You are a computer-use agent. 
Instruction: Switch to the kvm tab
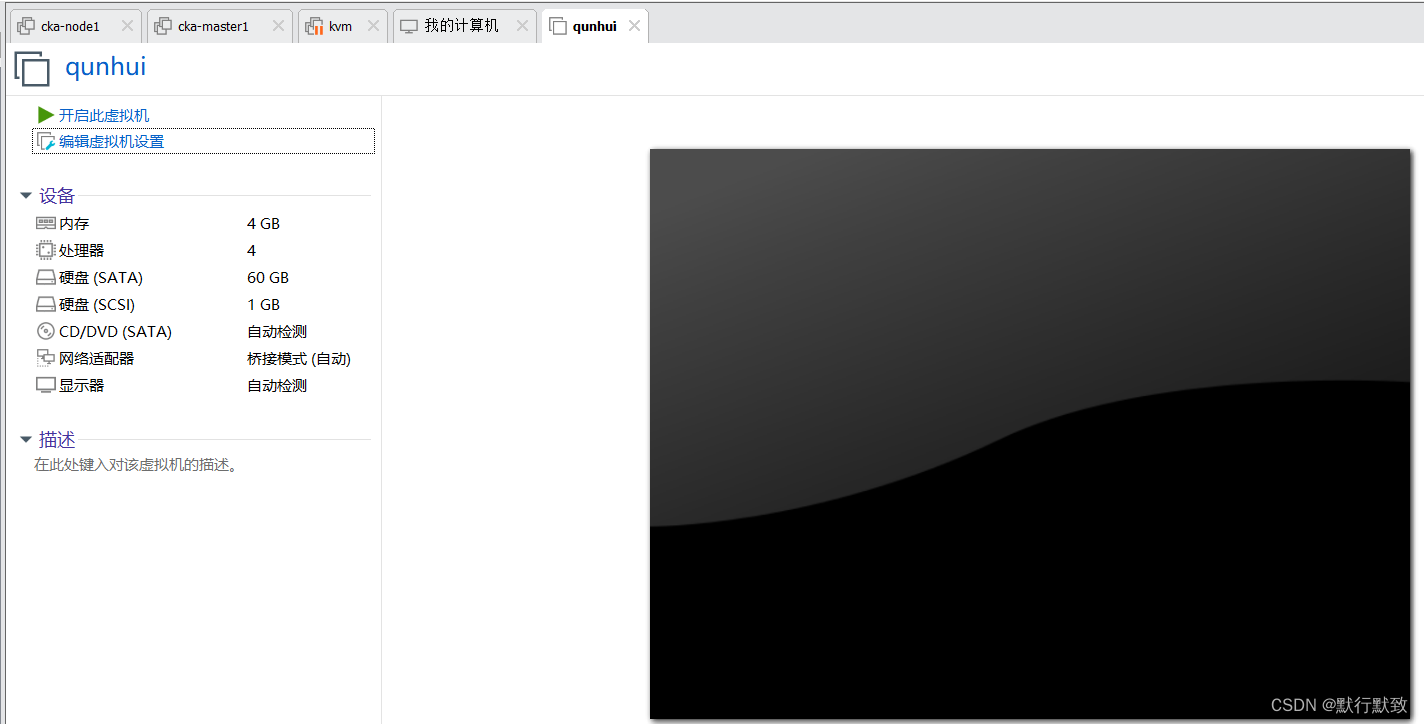tap(343, 26)
